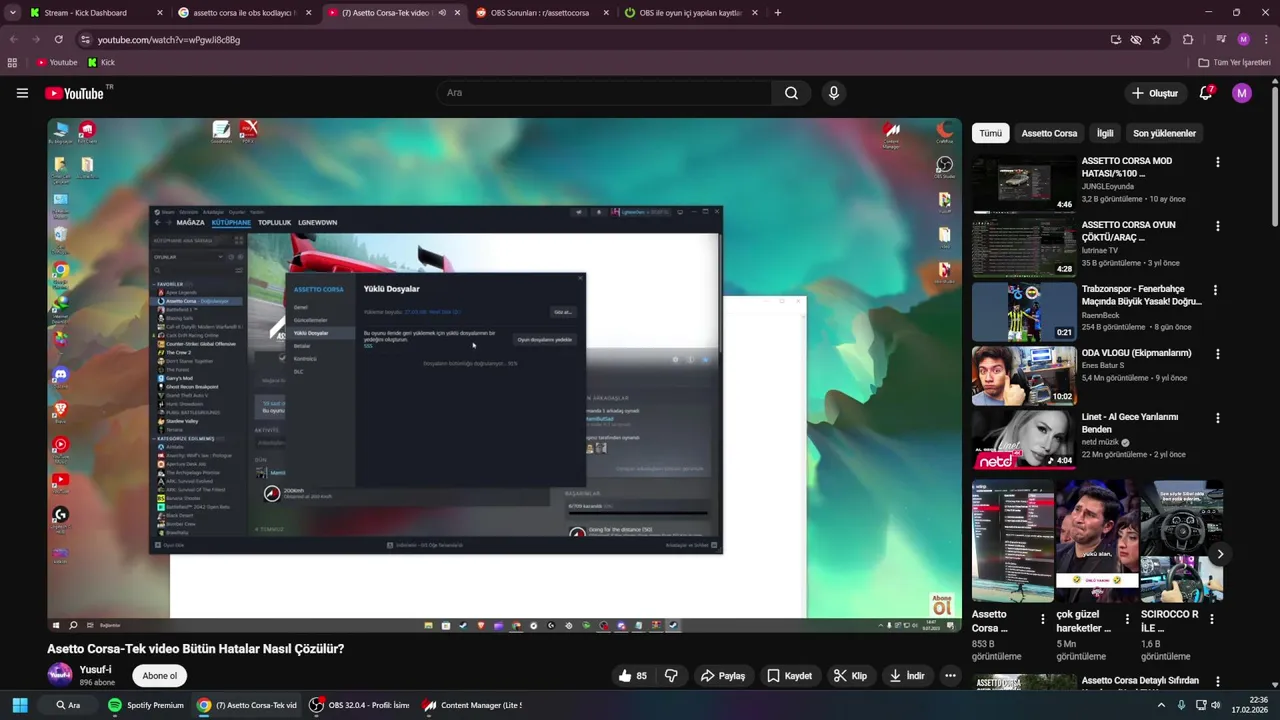This screenshot has width=1280, height=720.
Task: Go back with the browser back arrow
Action: tap(14, 40)
